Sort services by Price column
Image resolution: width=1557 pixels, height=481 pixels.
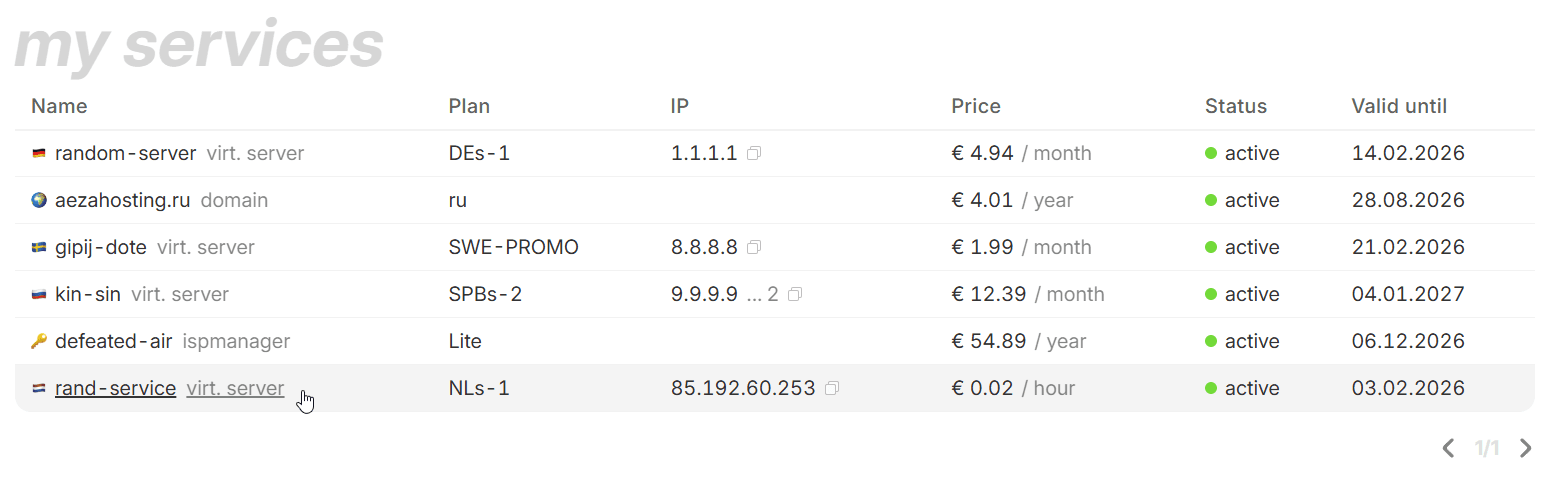(975, 106)
